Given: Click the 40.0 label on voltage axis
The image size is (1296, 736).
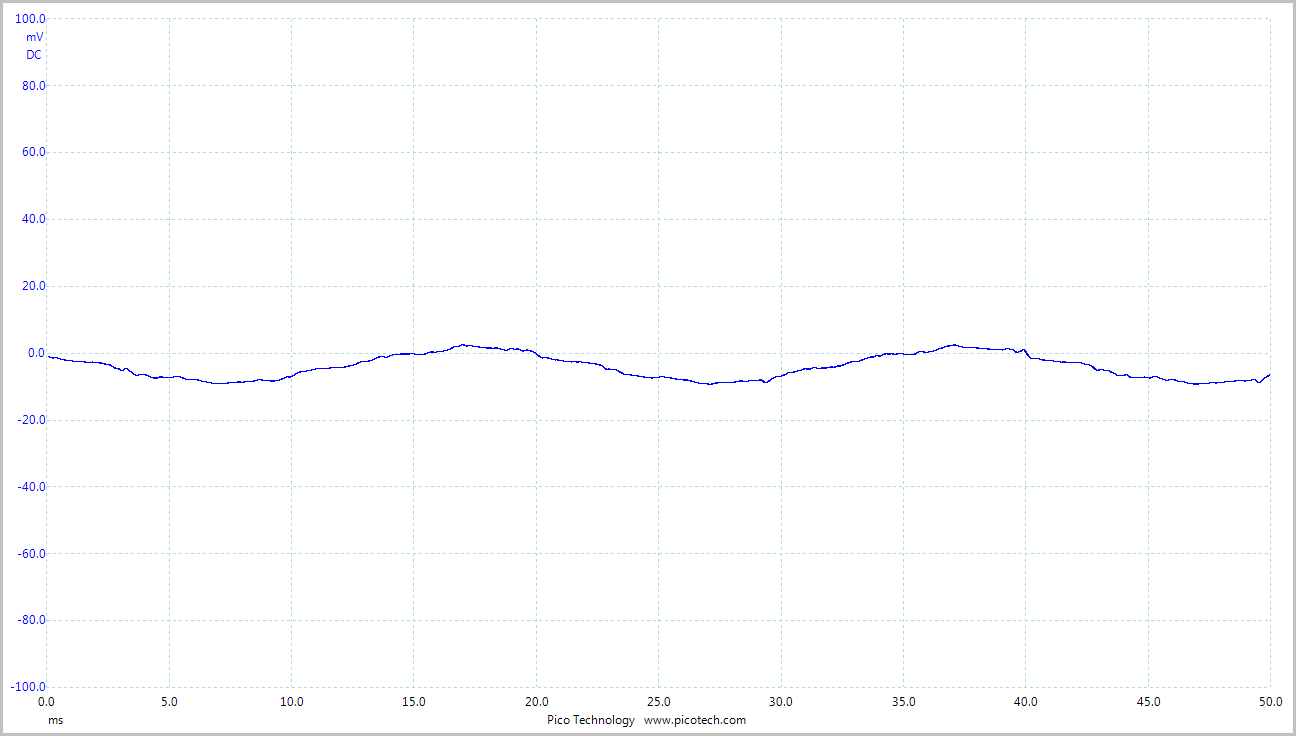Looking at the screenshot, I should [x=34, y=219].
